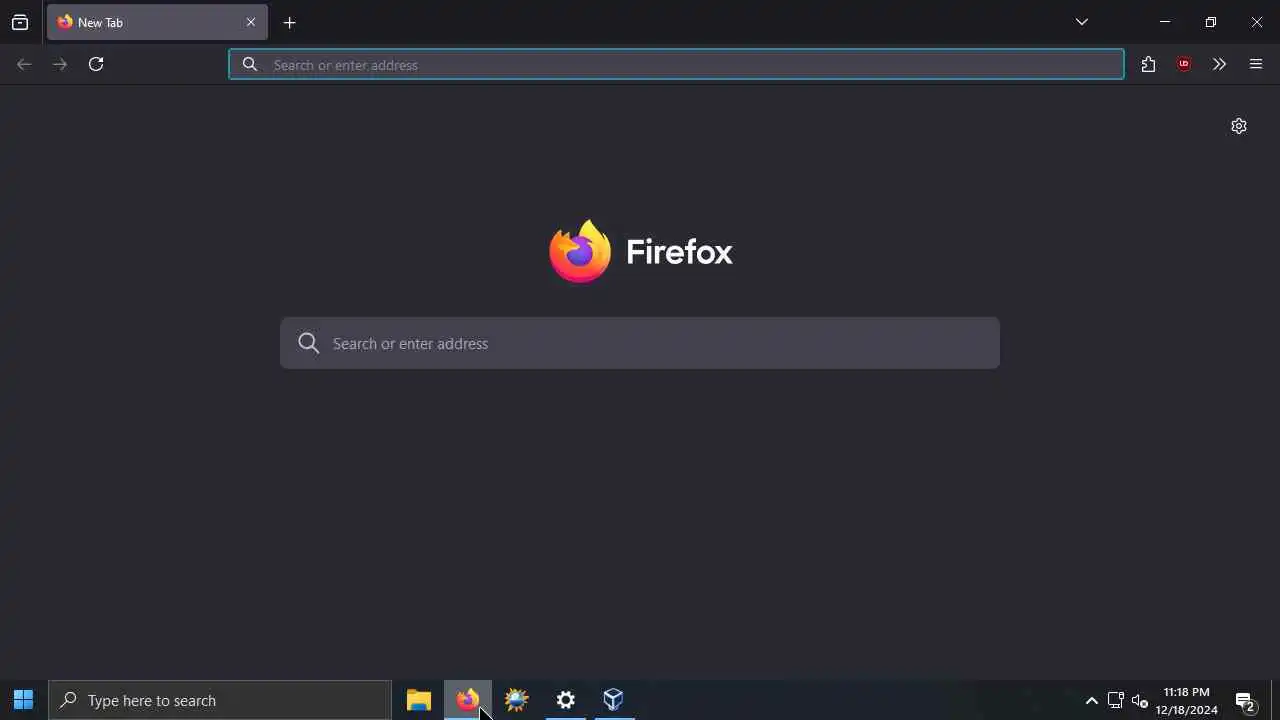Open the notification center icon
The image size is (1280, 720).
(1246, 700)
